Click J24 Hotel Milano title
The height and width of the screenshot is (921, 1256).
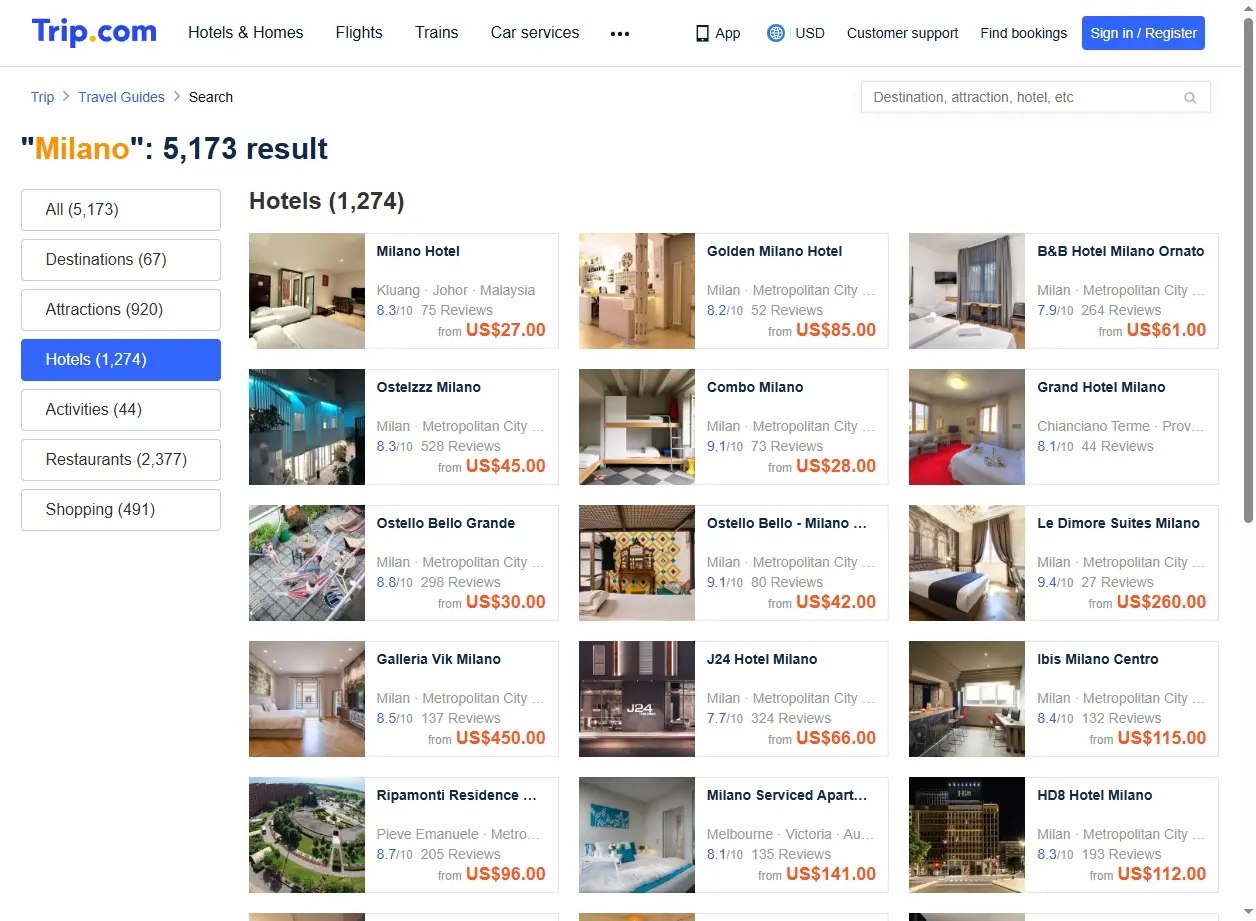[x=762, y=659]
